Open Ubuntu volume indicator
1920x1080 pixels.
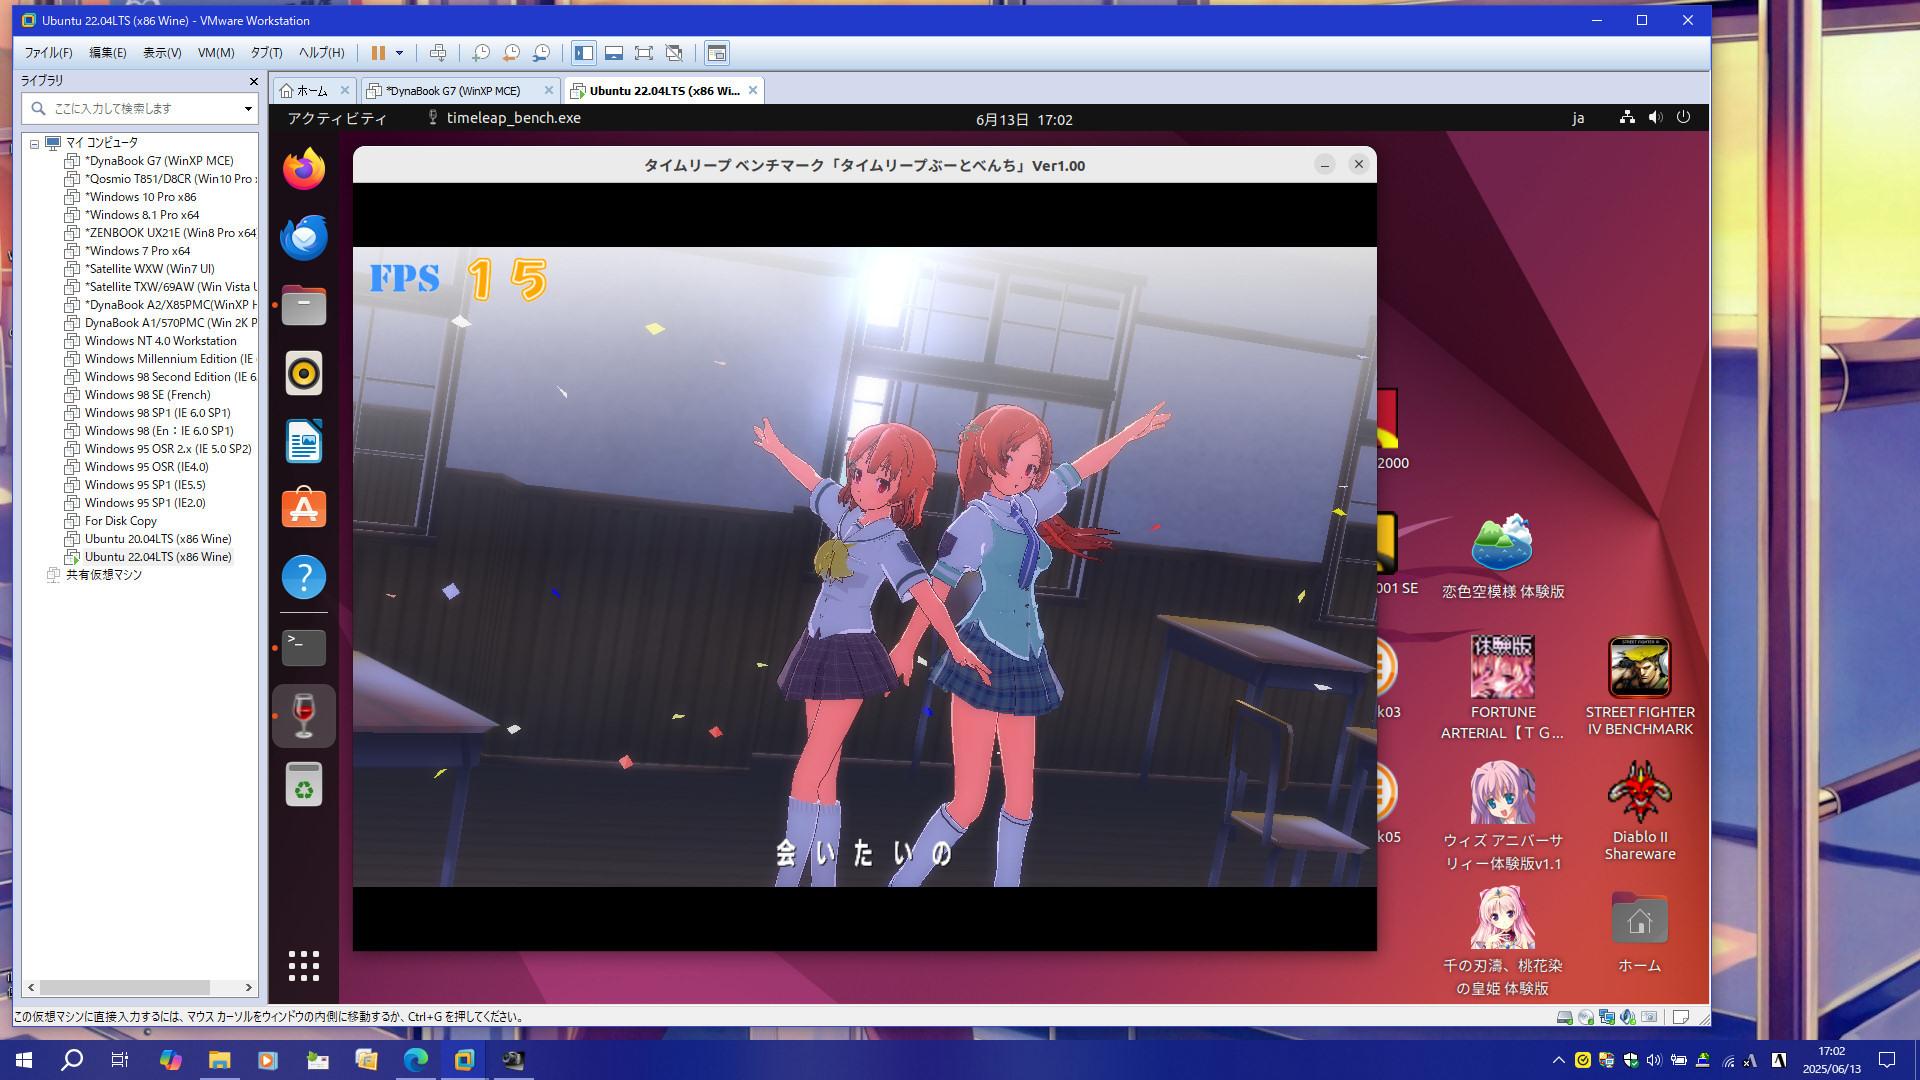tap(1656, 118)
